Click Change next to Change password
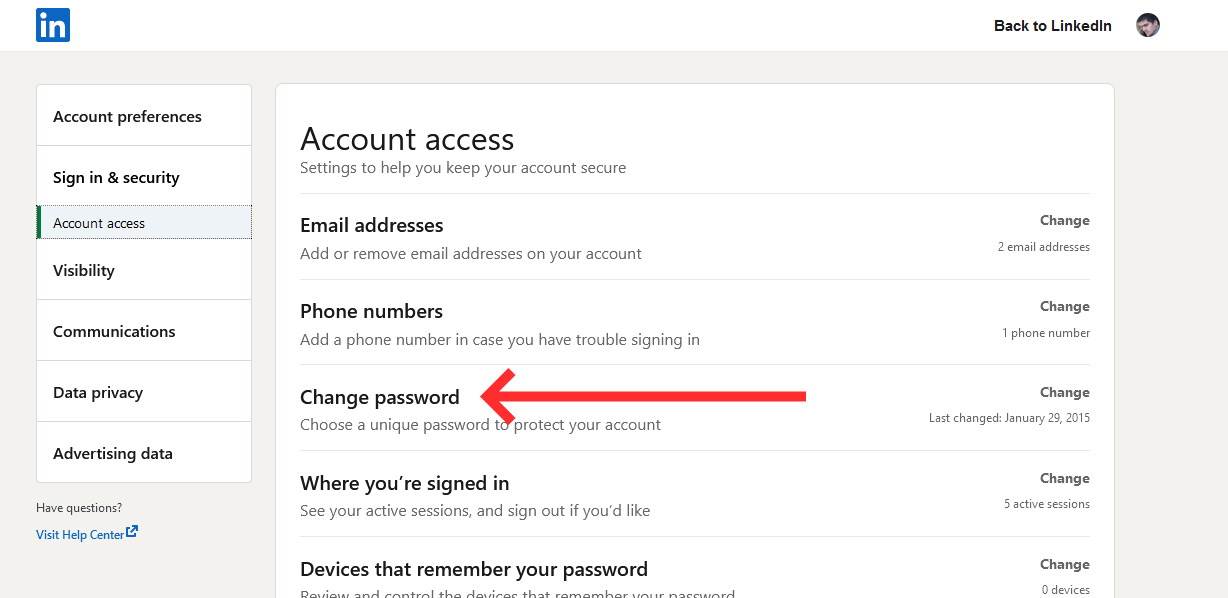This screenshot has height=598, width=1228. coord(1064,393)
